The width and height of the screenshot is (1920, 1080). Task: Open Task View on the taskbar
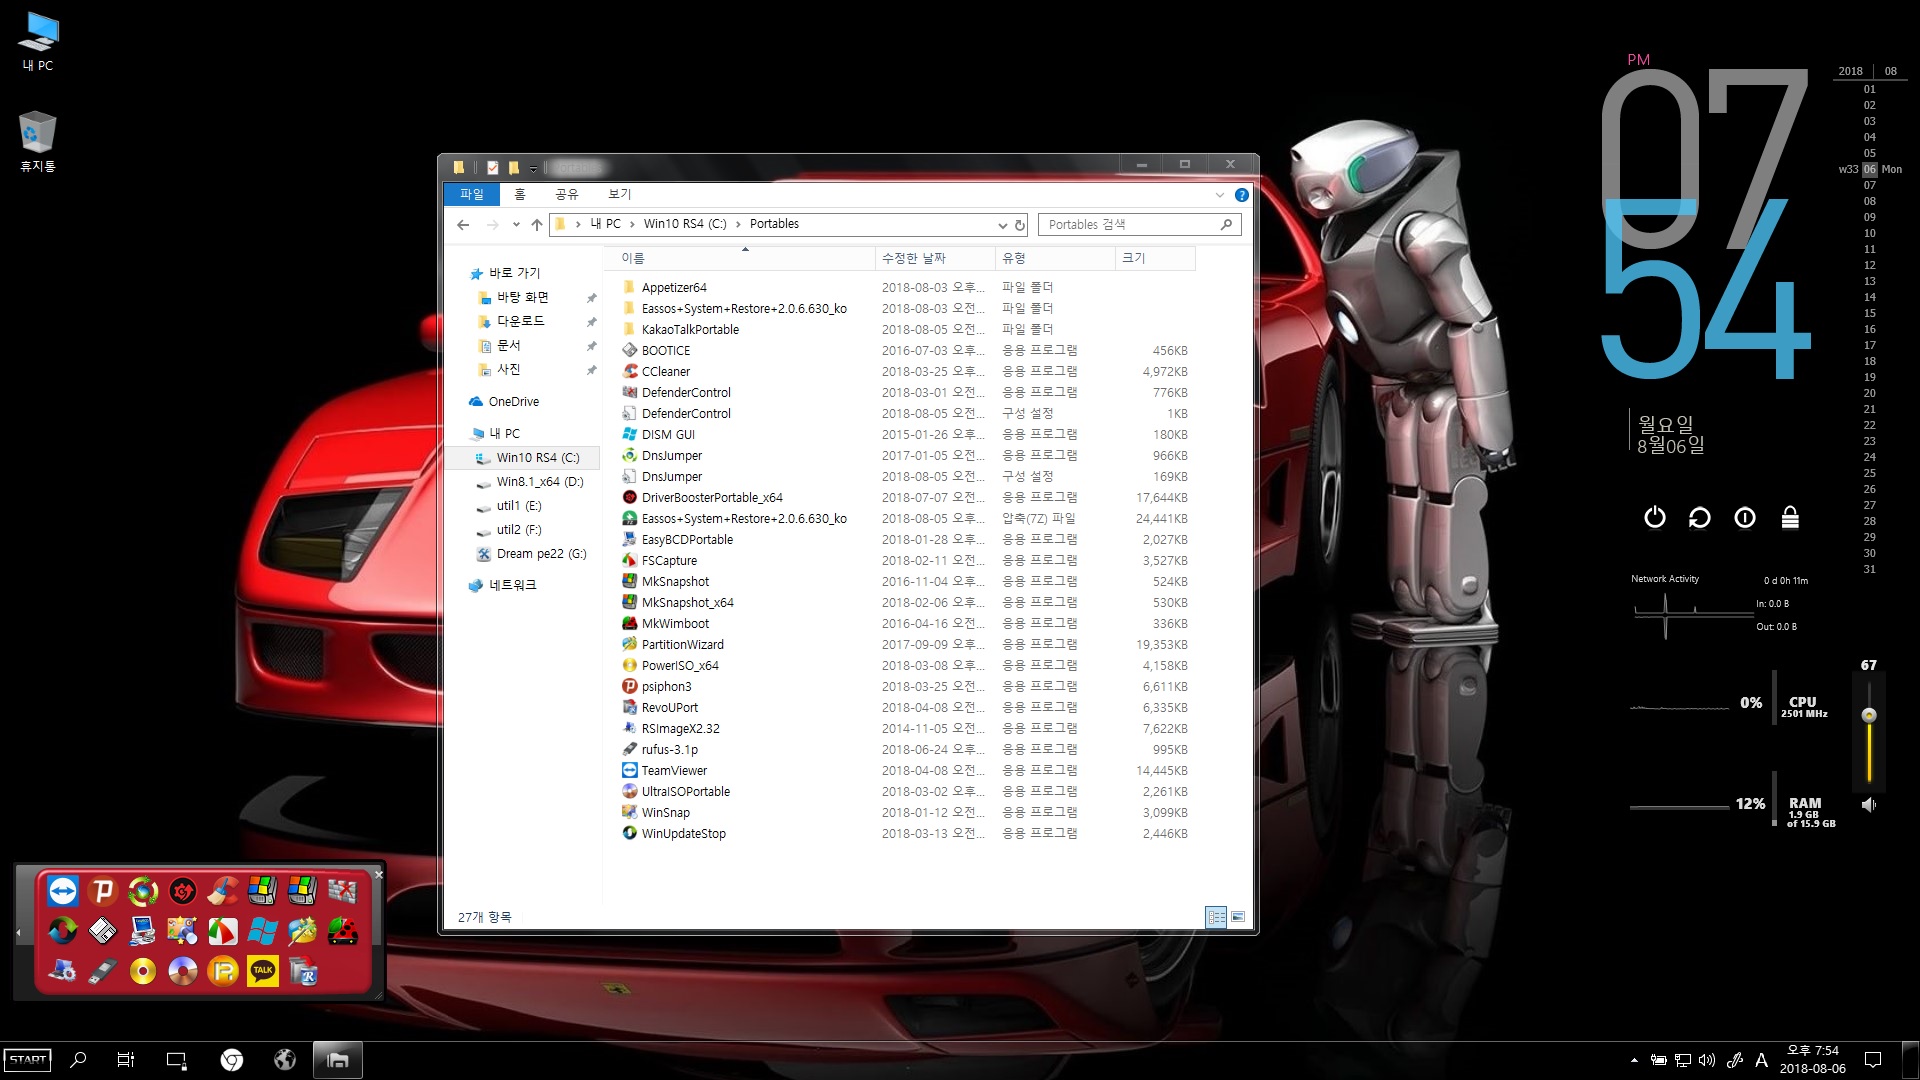tap(126, 1060)
